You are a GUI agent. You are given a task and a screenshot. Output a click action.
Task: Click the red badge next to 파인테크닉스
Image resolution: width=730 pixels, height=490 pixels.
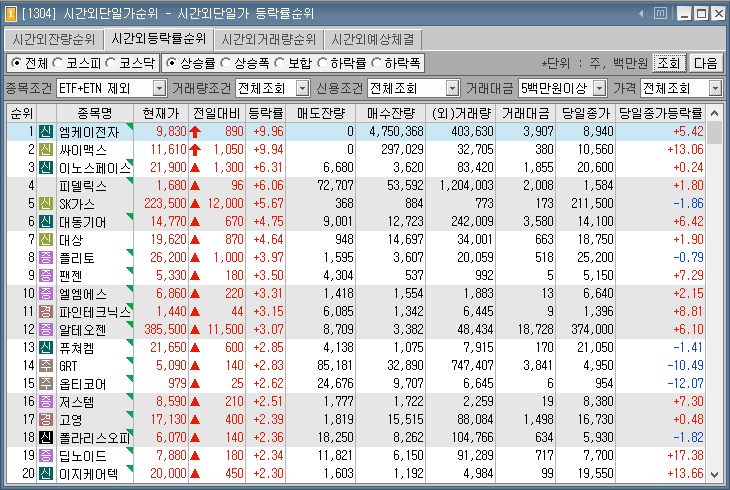46,312
